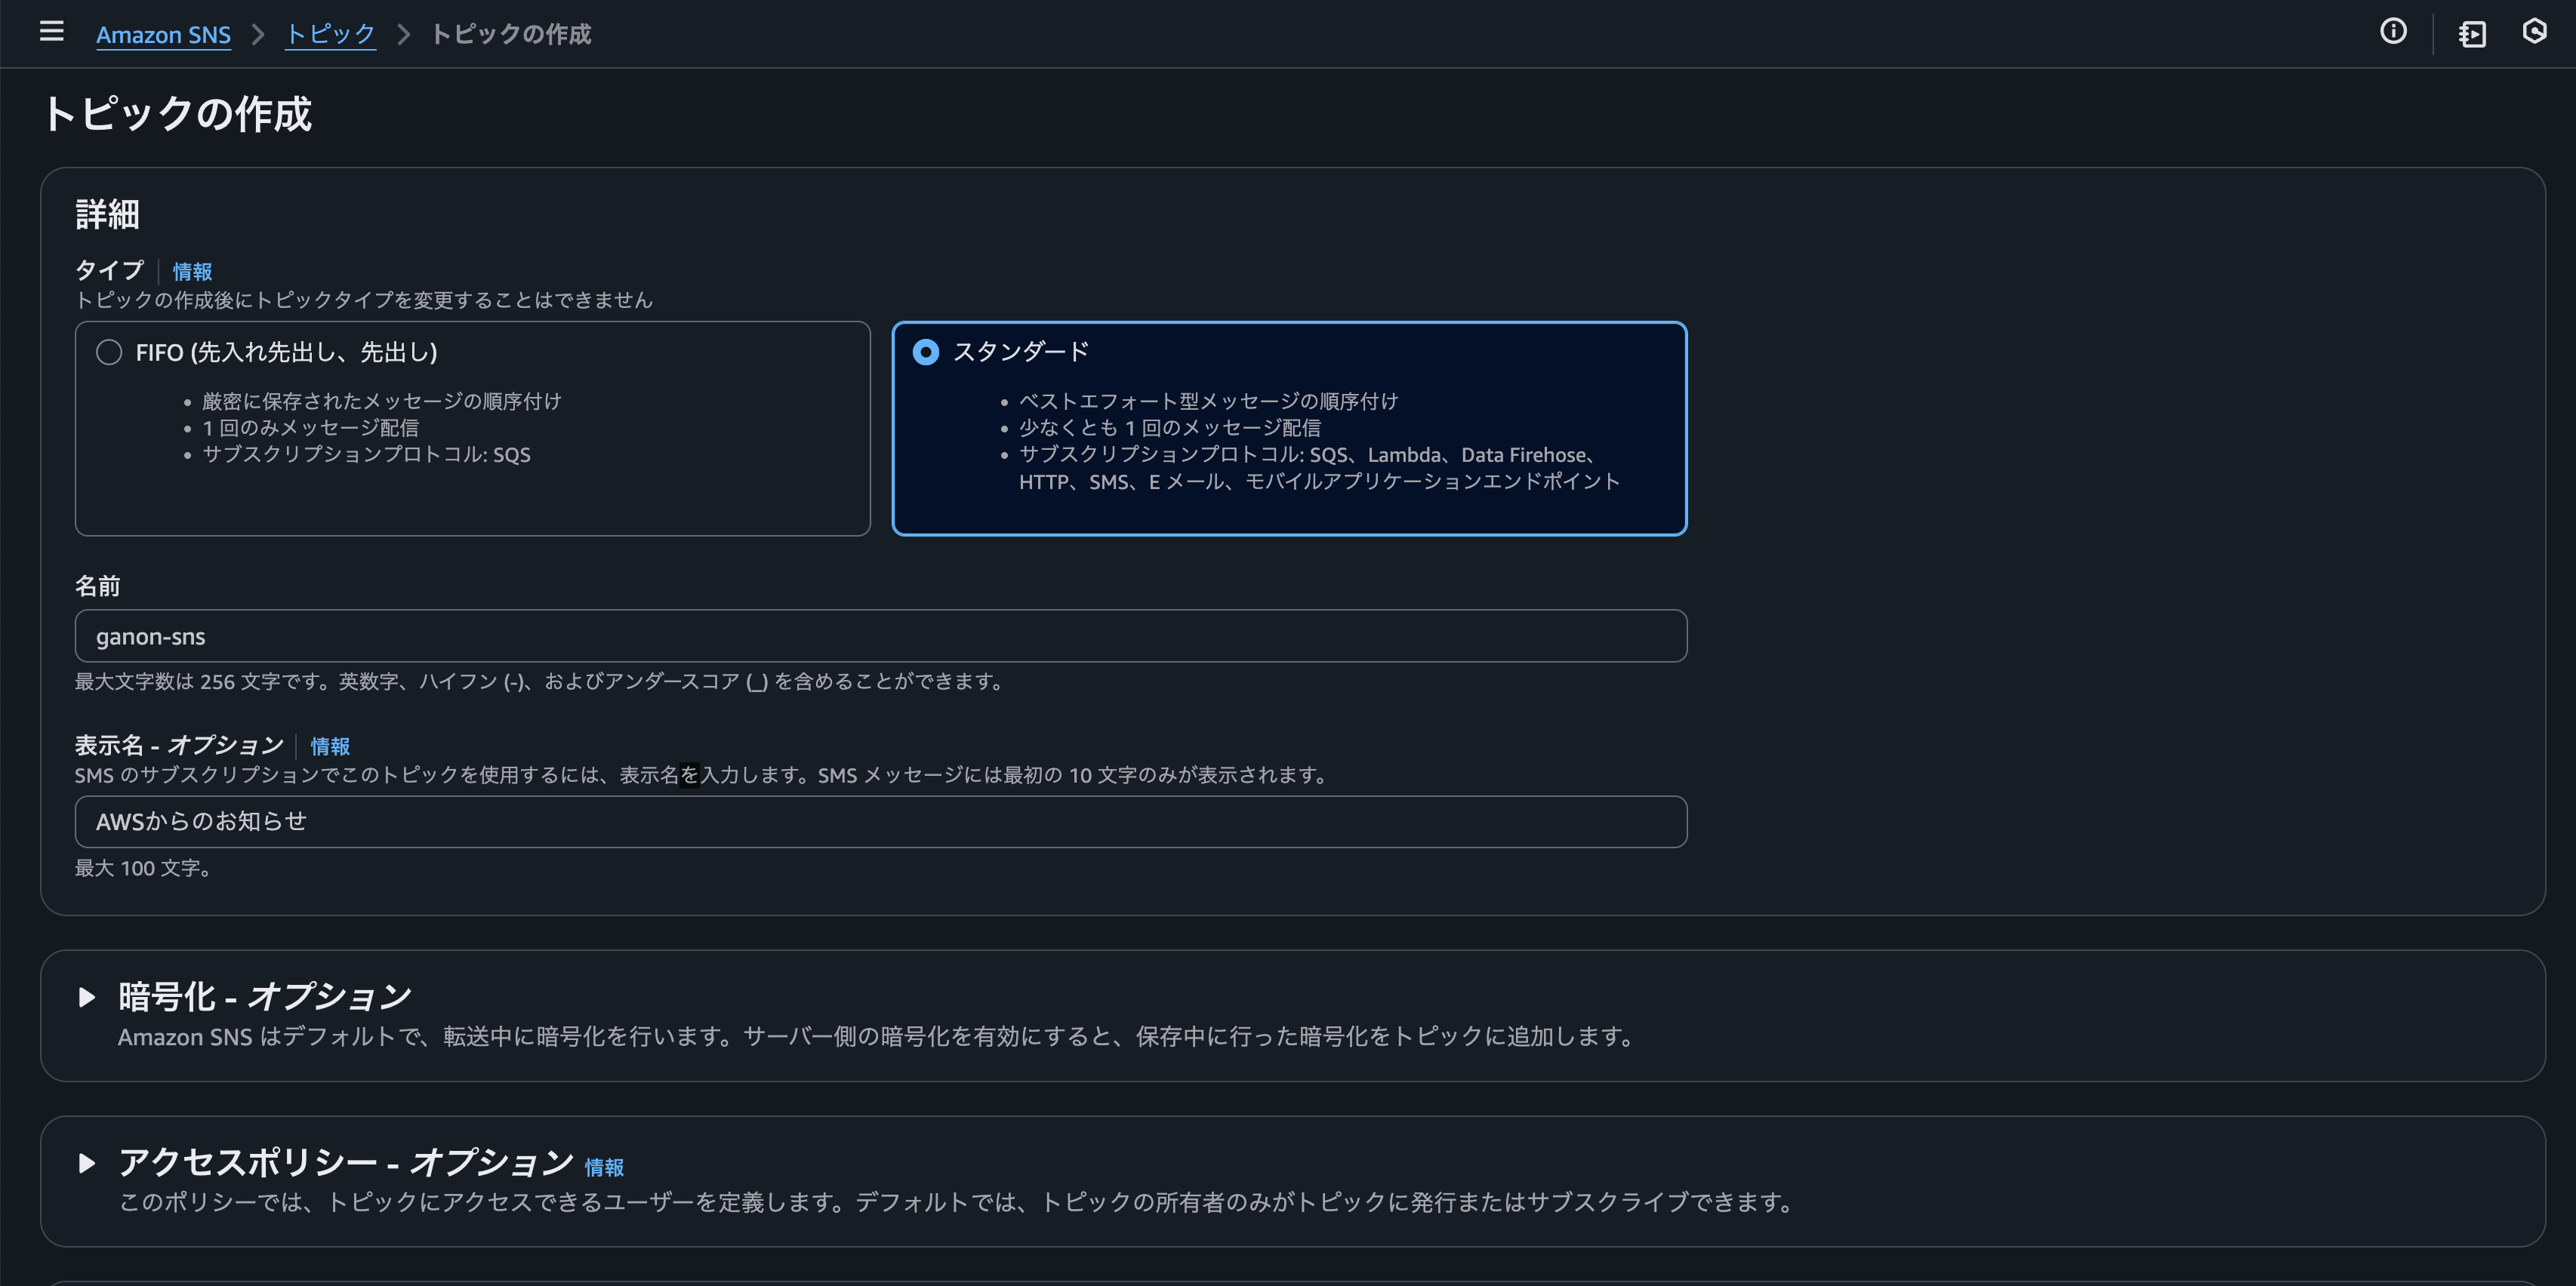Click アクセスポリシー - オプション heading text

point(345,1163)
